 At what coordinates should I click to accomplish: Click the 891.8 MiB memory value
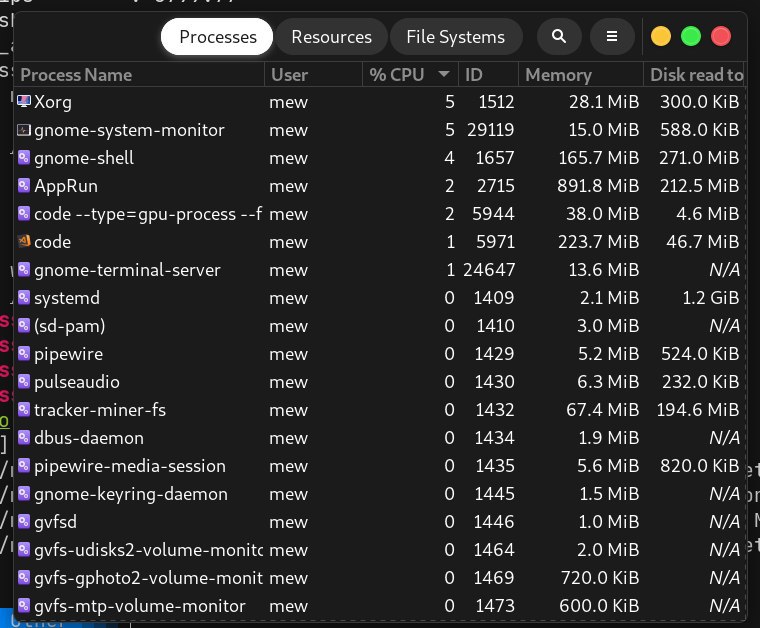598,186
